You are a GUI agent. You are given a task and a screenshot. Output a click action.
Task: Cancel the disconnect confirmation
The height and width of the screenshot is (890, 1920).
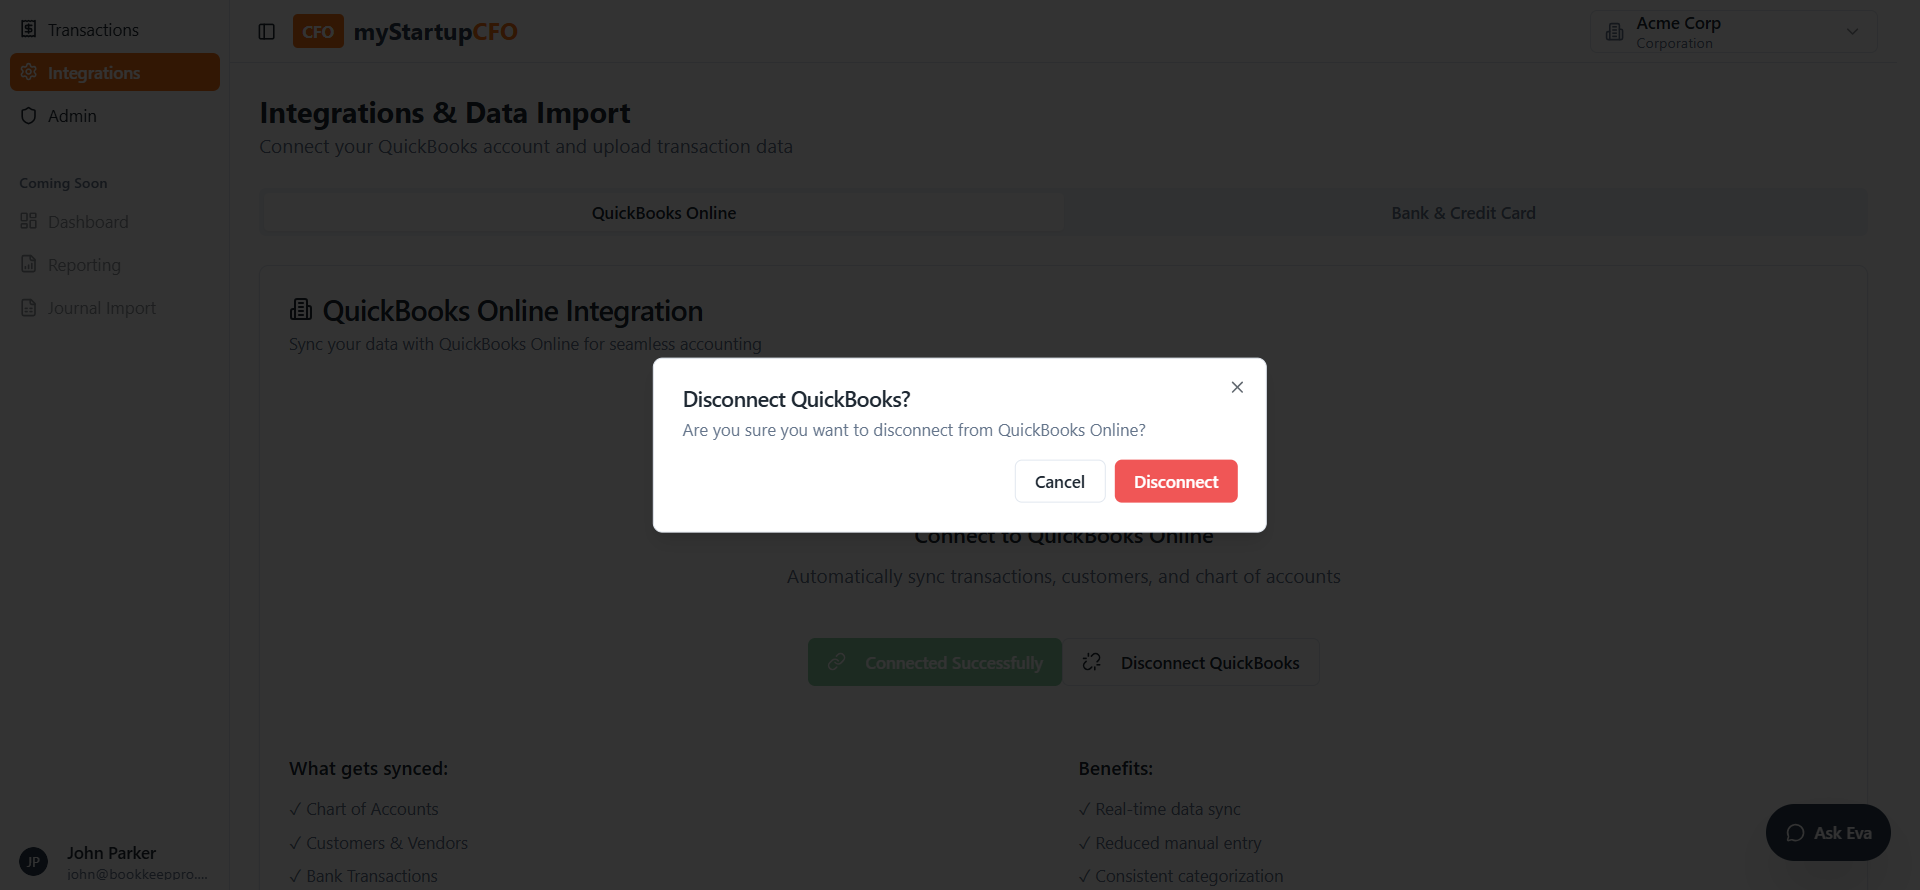(1060, 481)
